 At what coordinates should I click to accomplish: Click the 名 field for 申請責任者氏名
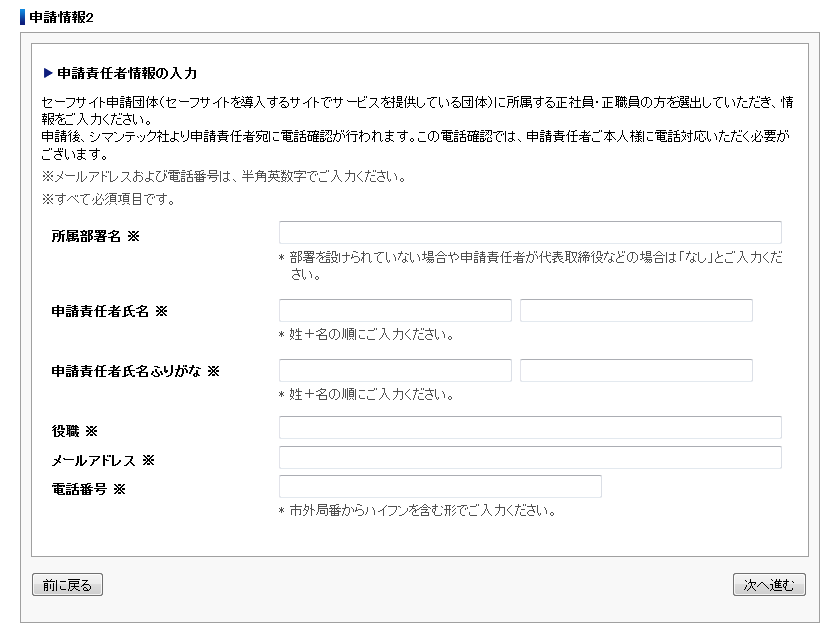pyautogui.click(x=636, y=310)
